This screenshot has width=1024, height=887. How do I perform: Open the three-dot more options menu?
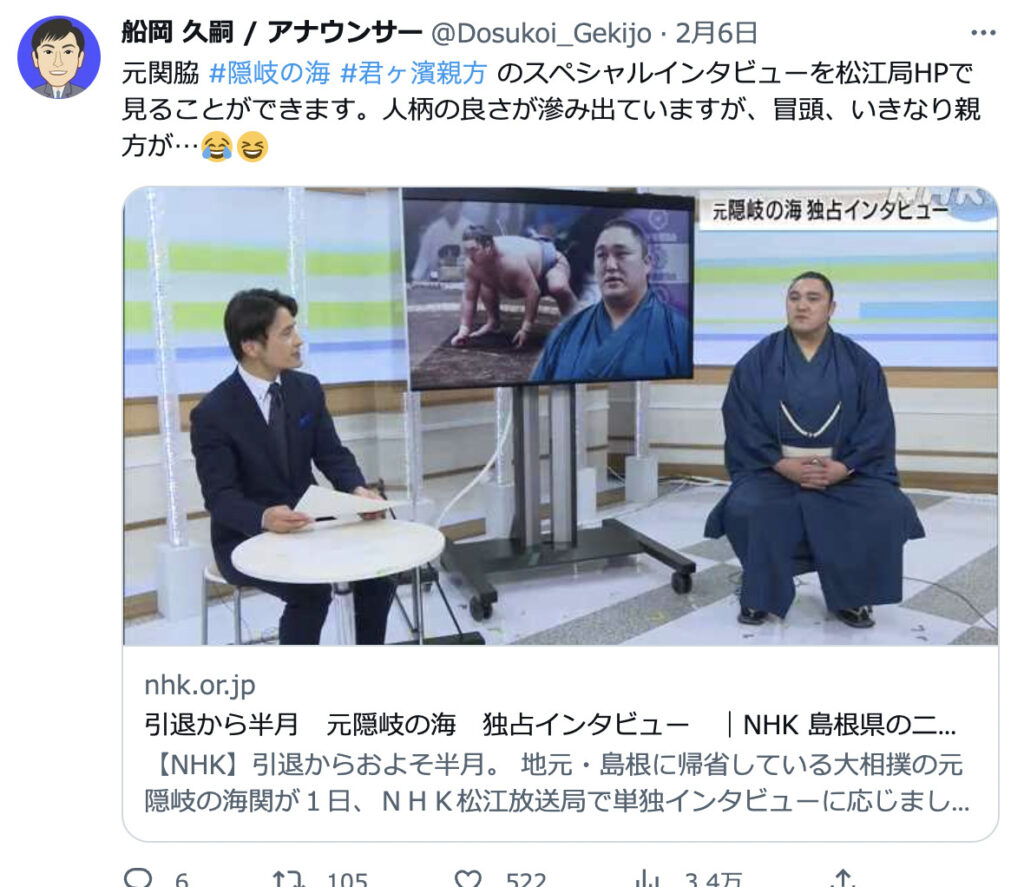982,33
